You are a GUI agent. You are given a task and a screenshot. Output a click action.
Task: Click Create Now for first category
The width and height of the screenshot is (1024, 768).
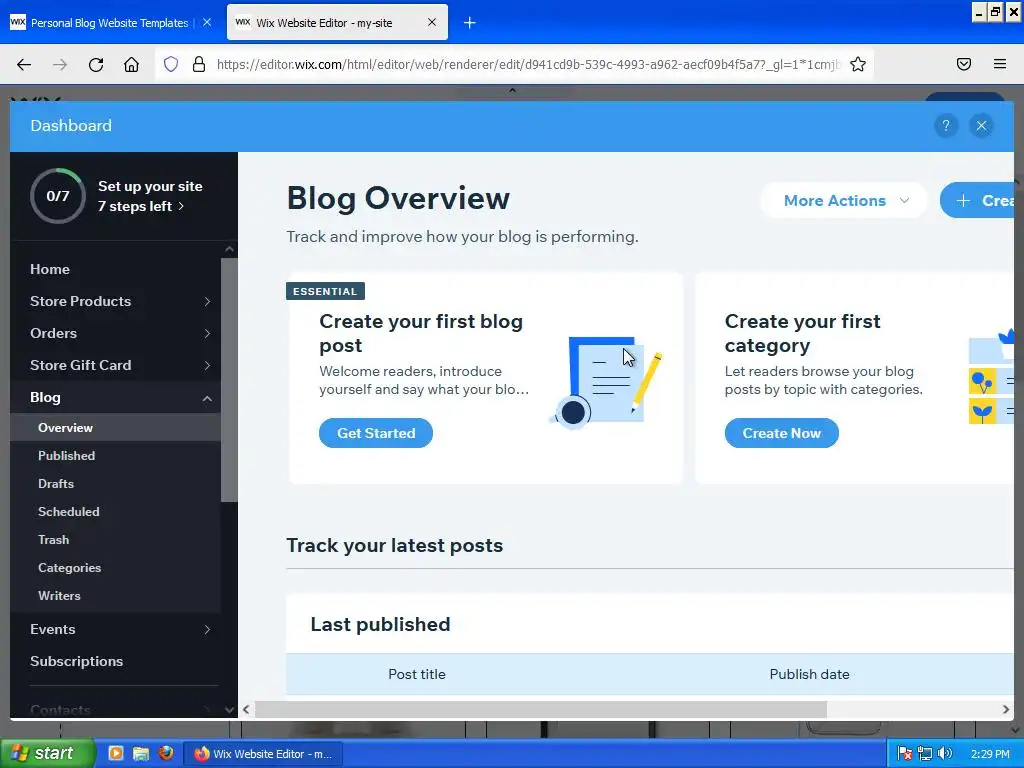tap(781, 433)
